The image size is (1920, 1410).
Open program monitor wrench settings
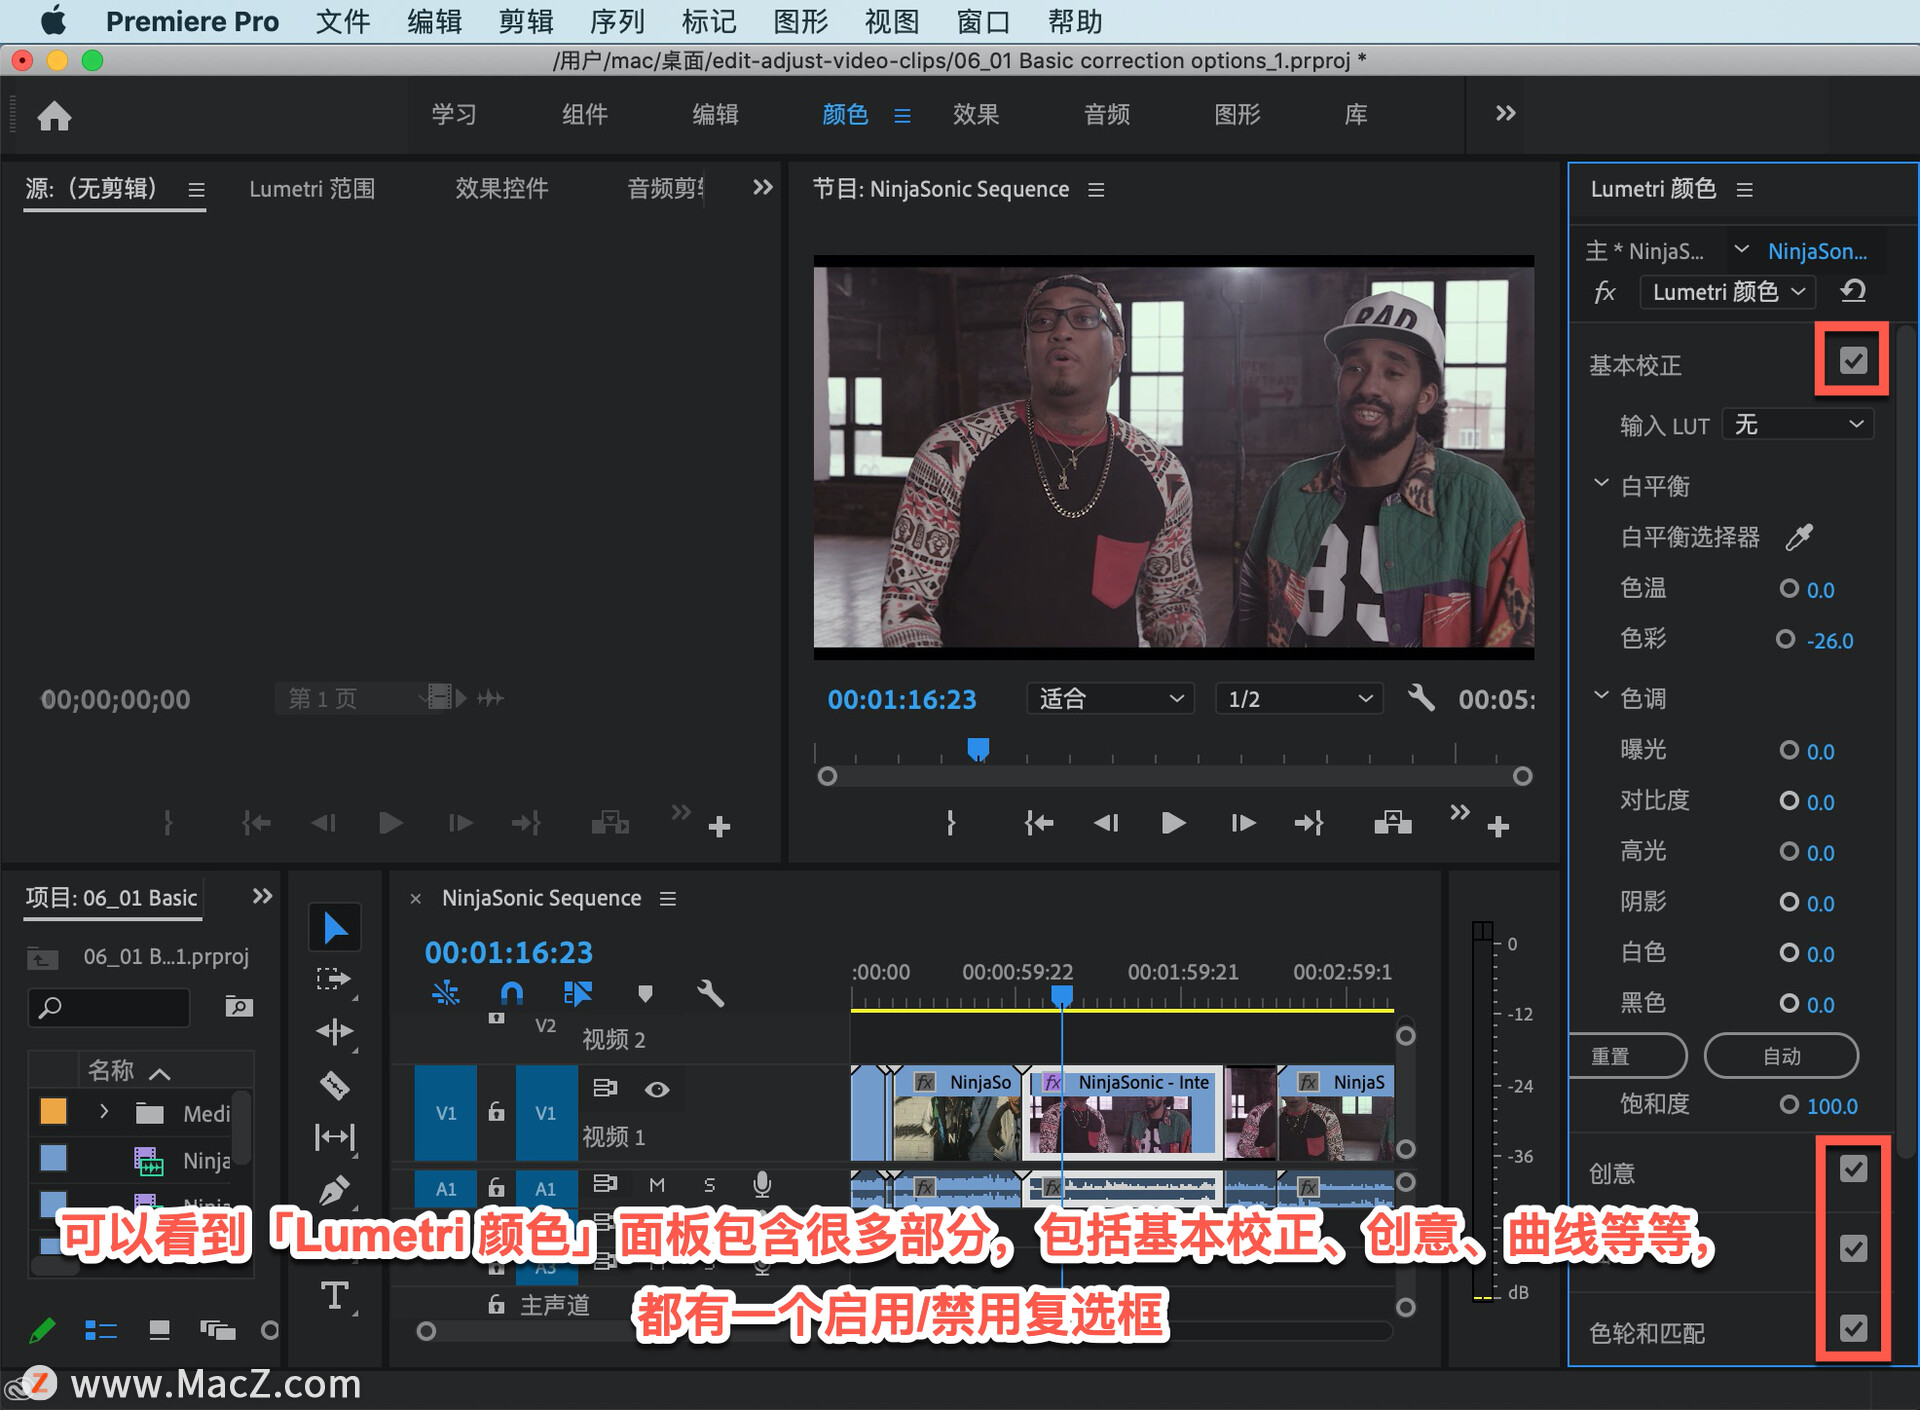(x=1420, y=698)
